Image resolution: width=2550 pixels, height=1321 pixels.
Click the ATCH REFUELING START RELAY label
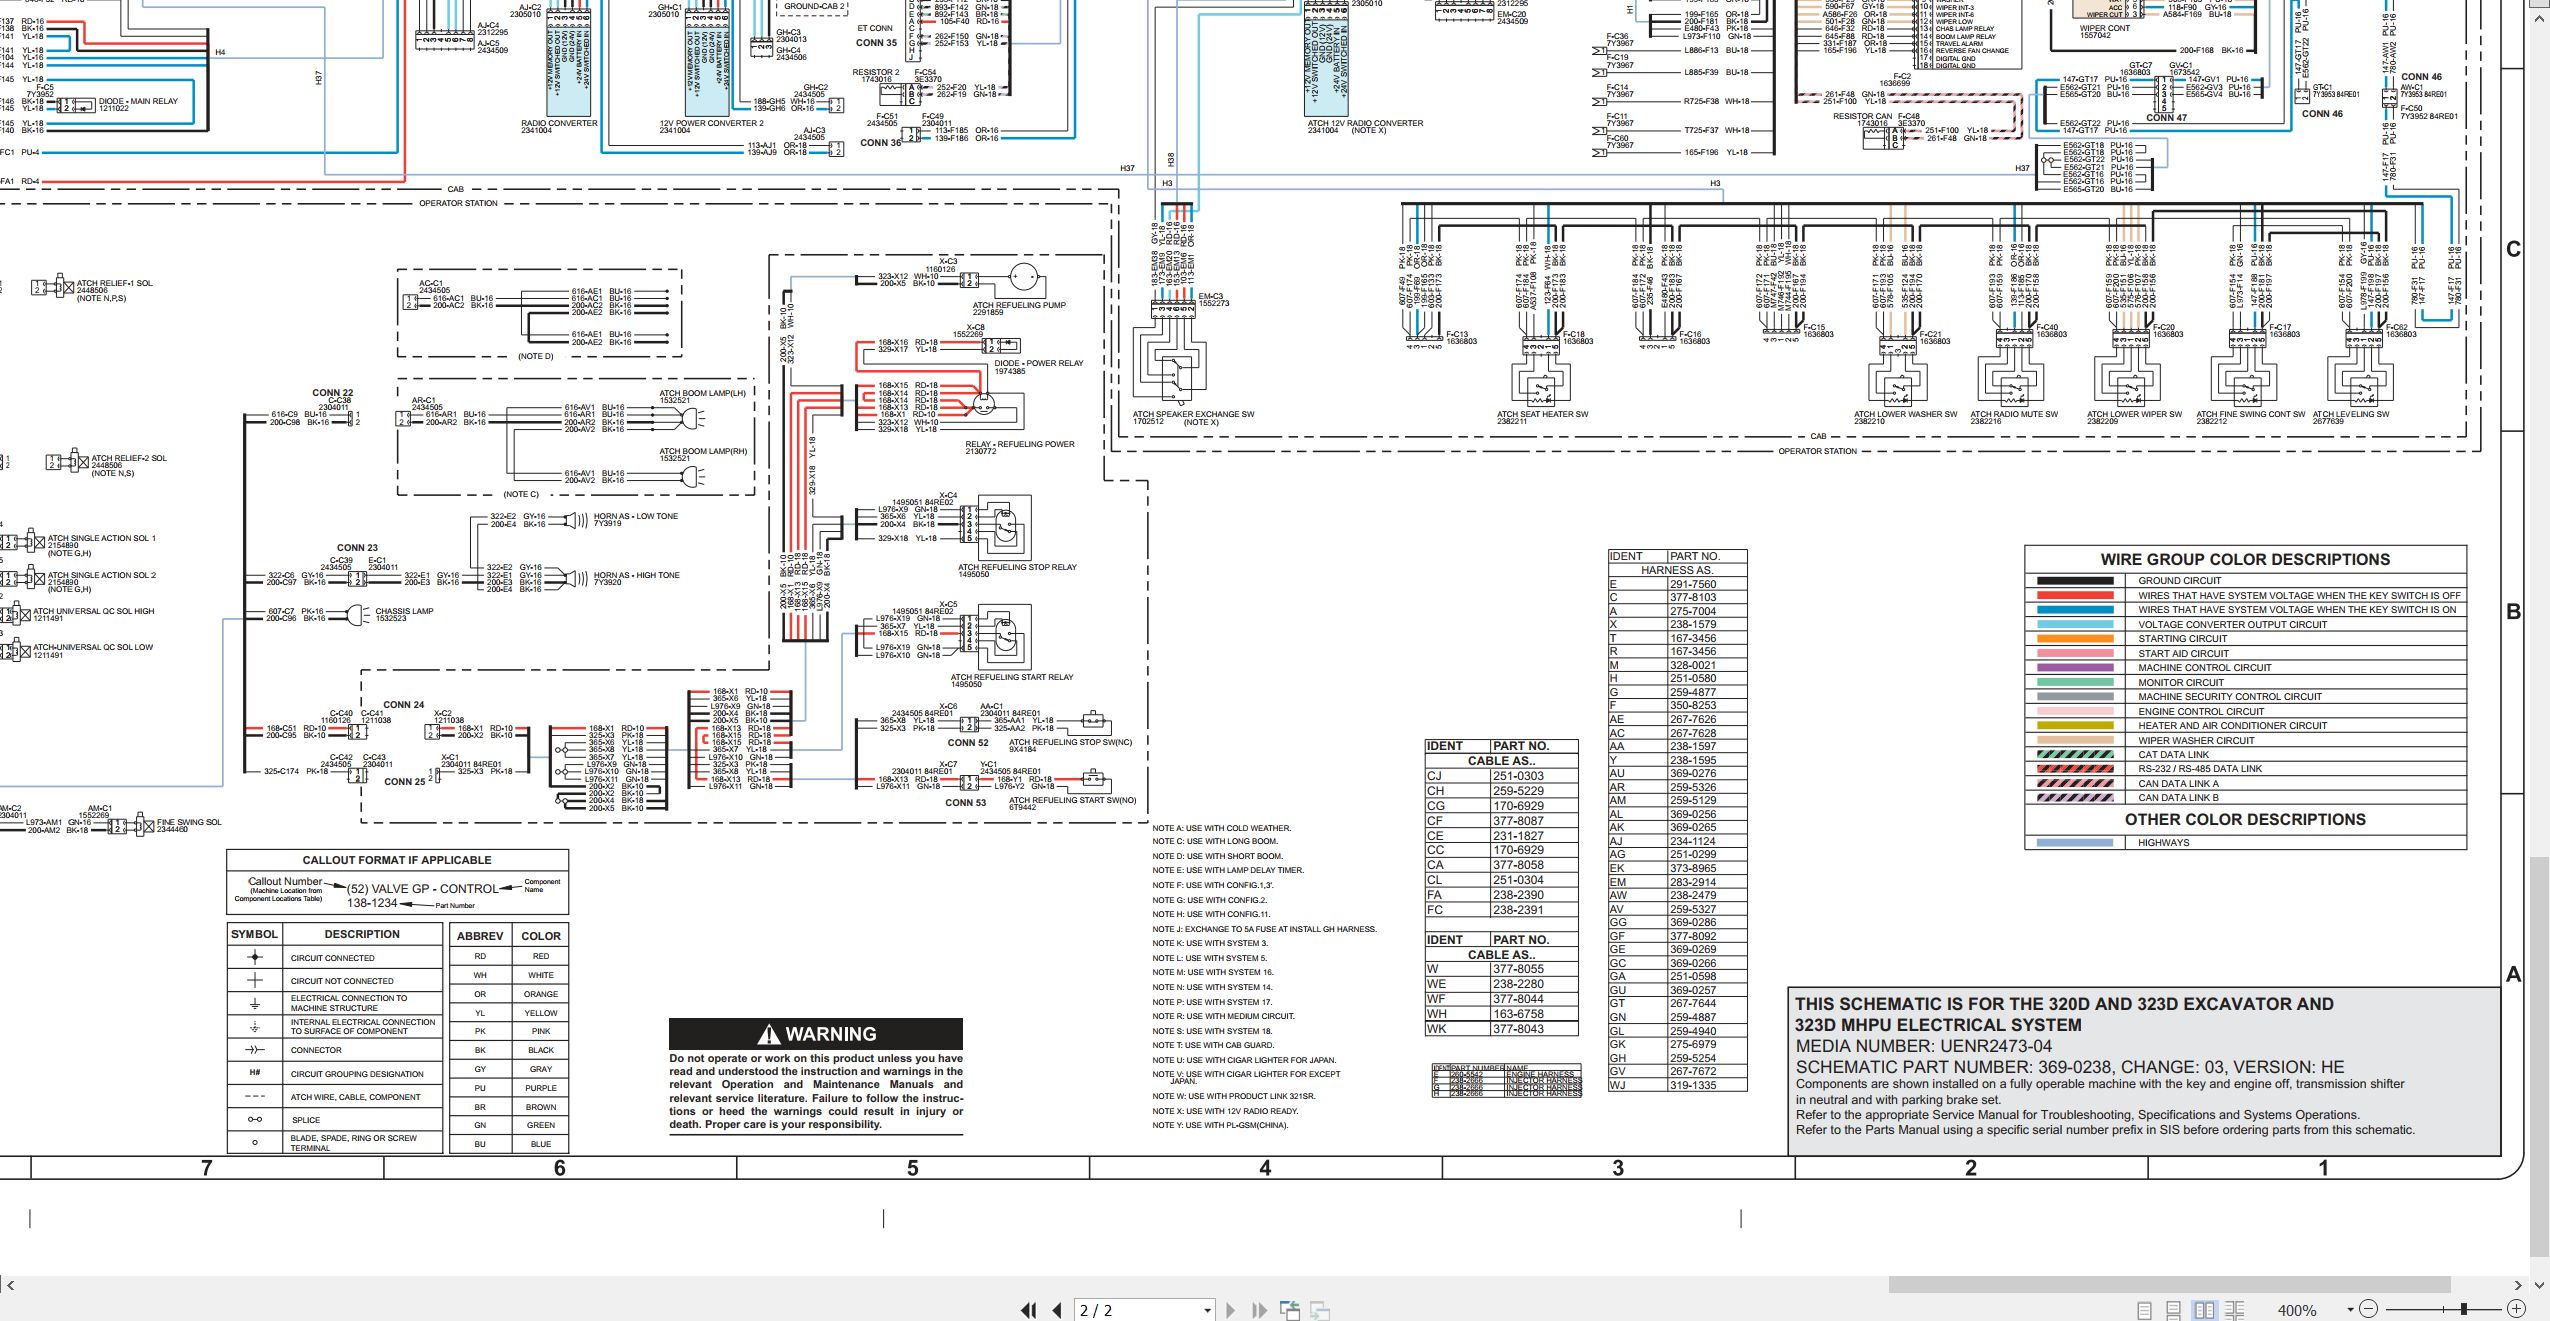point(1011,677)
